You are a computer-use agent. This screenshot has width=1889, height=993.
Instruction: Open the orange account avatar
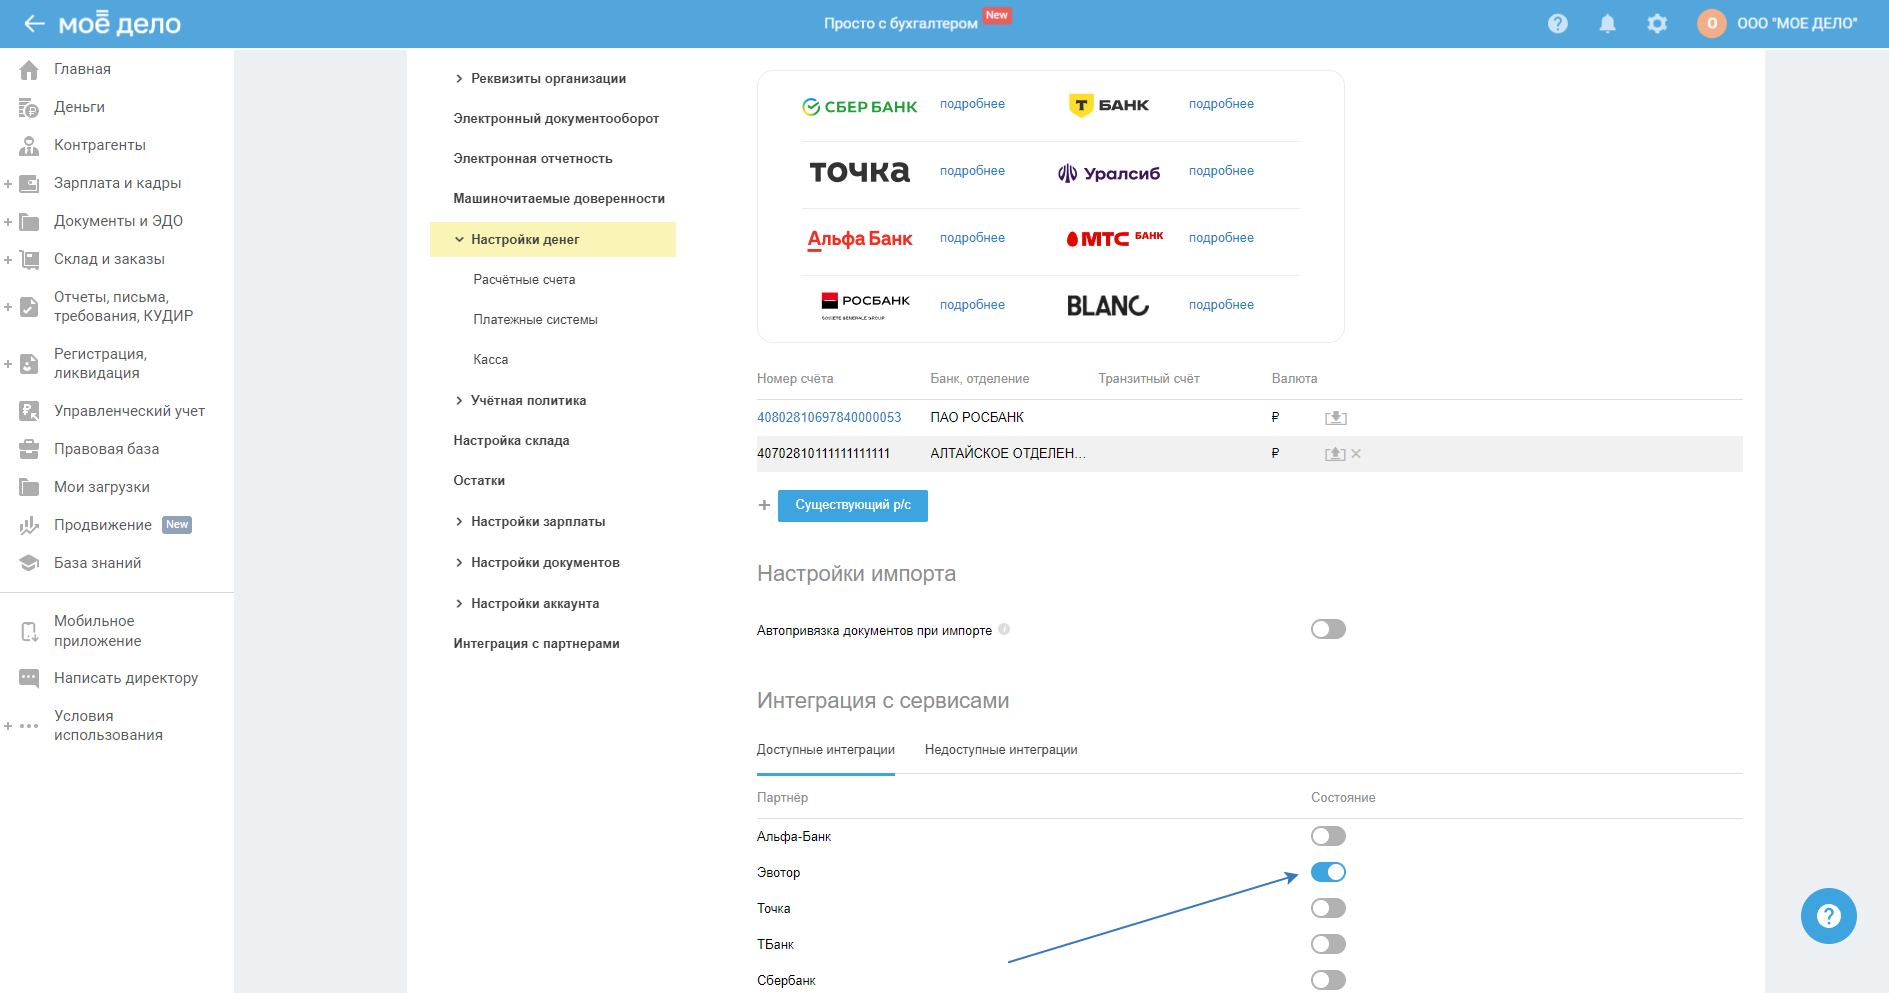click(1712, 24)
